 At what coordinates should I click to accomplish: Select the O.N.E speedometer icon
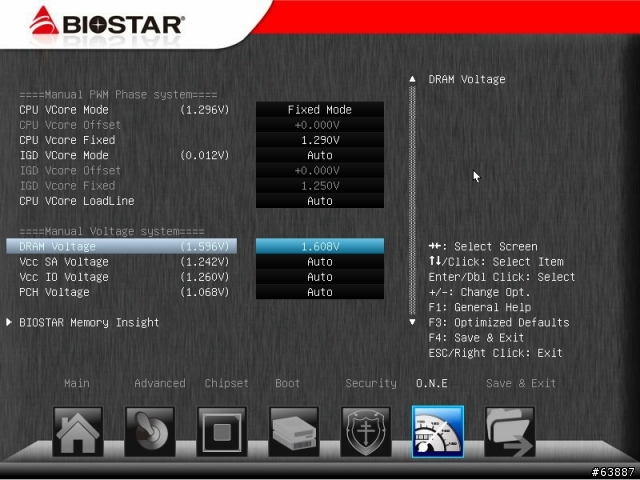(438, 431)
